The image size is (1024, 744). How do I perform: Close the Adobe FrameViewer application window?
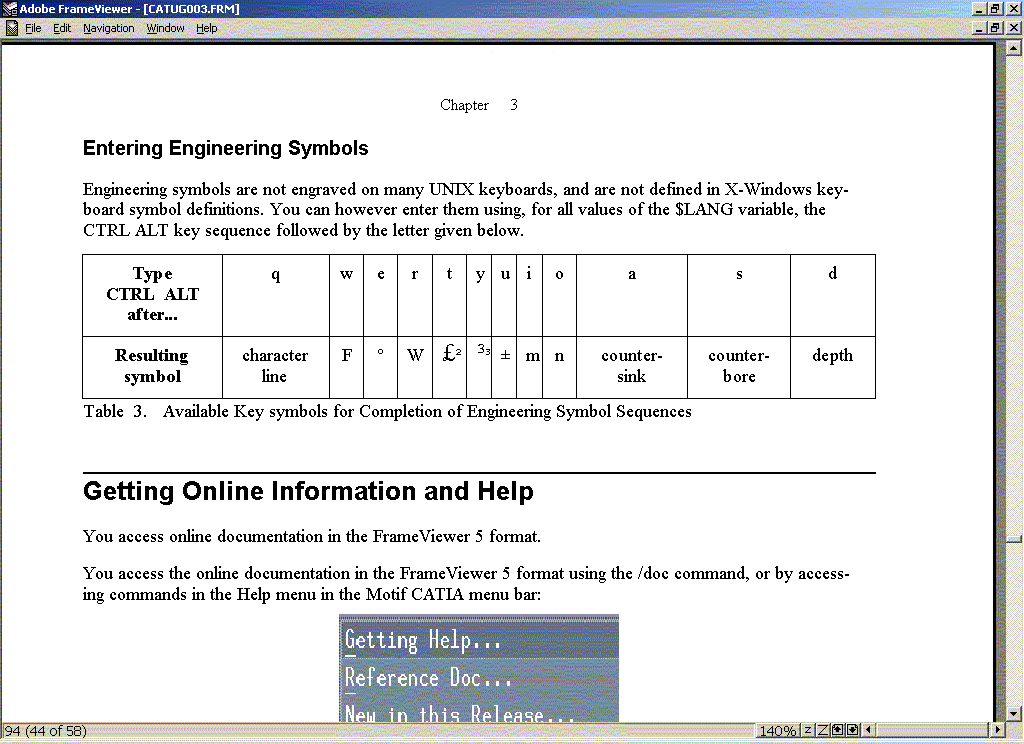(x=1013, y=8)
